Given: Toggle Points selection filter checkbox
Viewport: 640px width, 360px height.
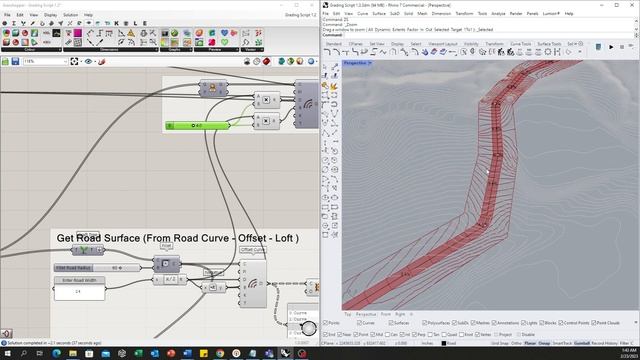Looking at the screenshot, I should tap(325, 323).
